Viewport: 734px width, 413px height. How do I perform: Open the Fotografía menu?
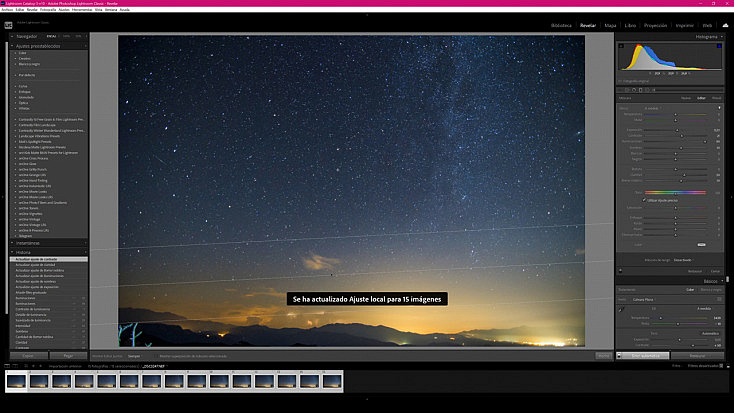click(48, 9)
